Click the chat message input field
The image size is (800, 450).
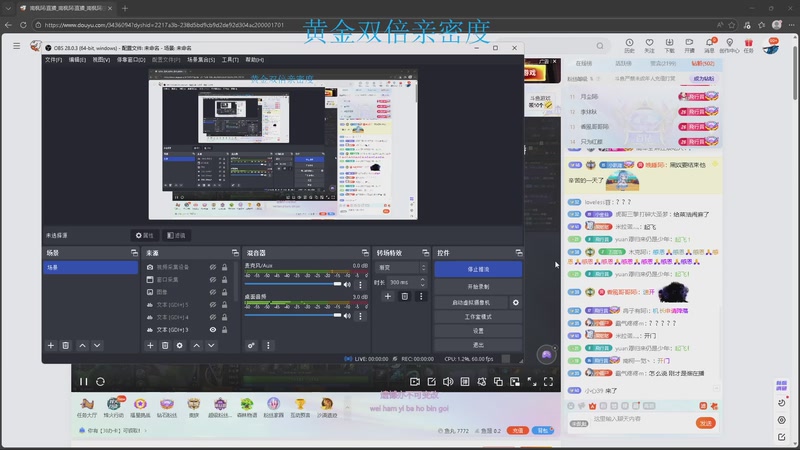click(x=641, y=419)
